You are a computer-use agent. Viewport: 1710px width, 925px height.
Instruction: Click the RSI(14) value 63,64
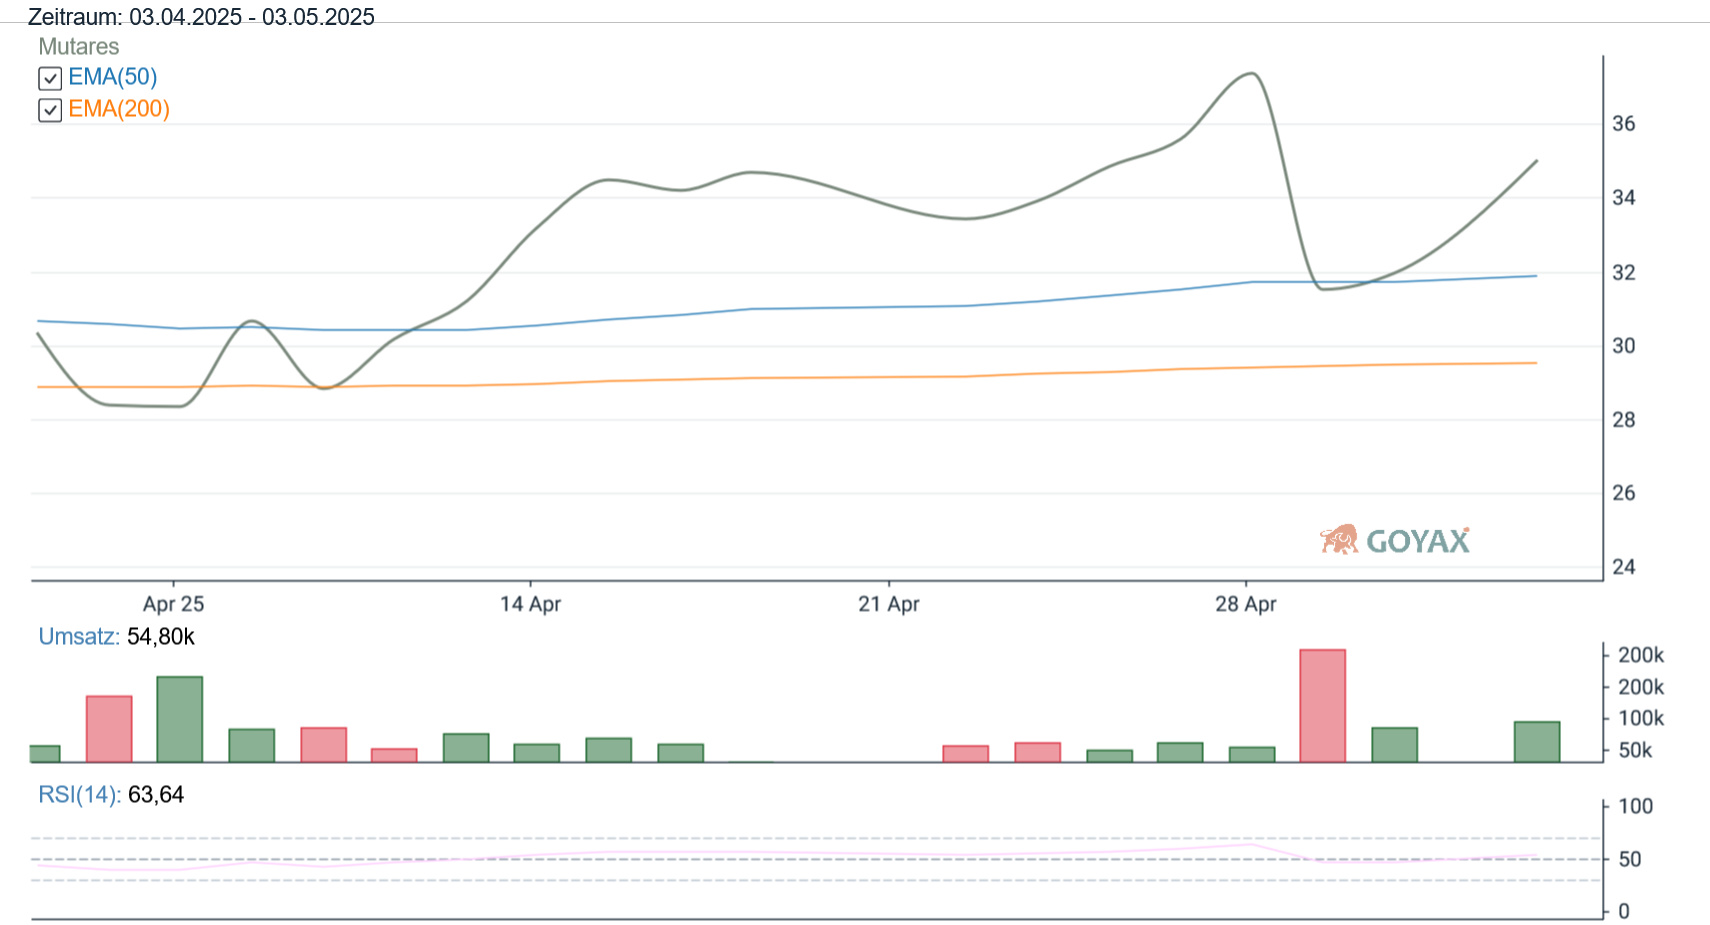[156, 795]
